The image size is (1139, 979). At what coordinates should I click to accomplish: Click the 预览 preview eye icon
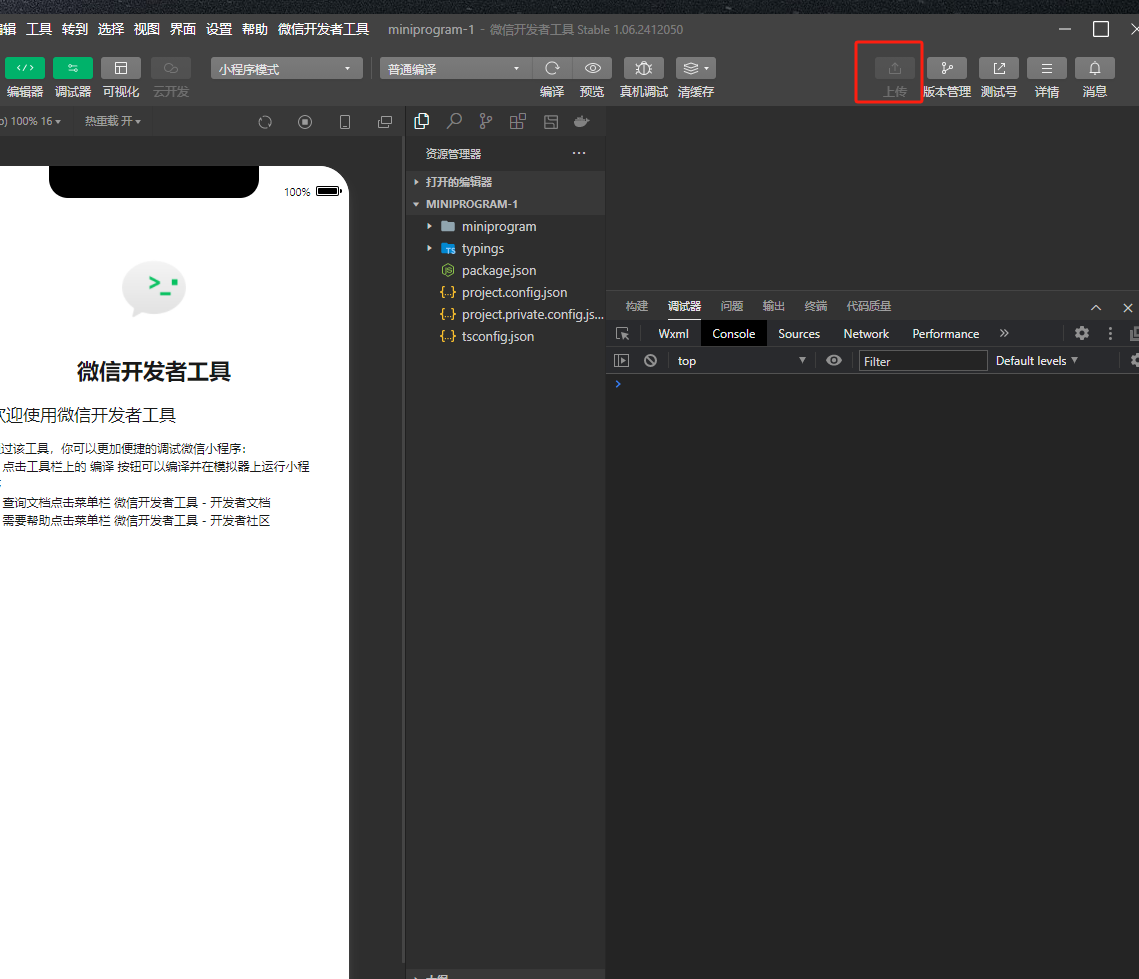pyautogui.click(x=592, y=68)
